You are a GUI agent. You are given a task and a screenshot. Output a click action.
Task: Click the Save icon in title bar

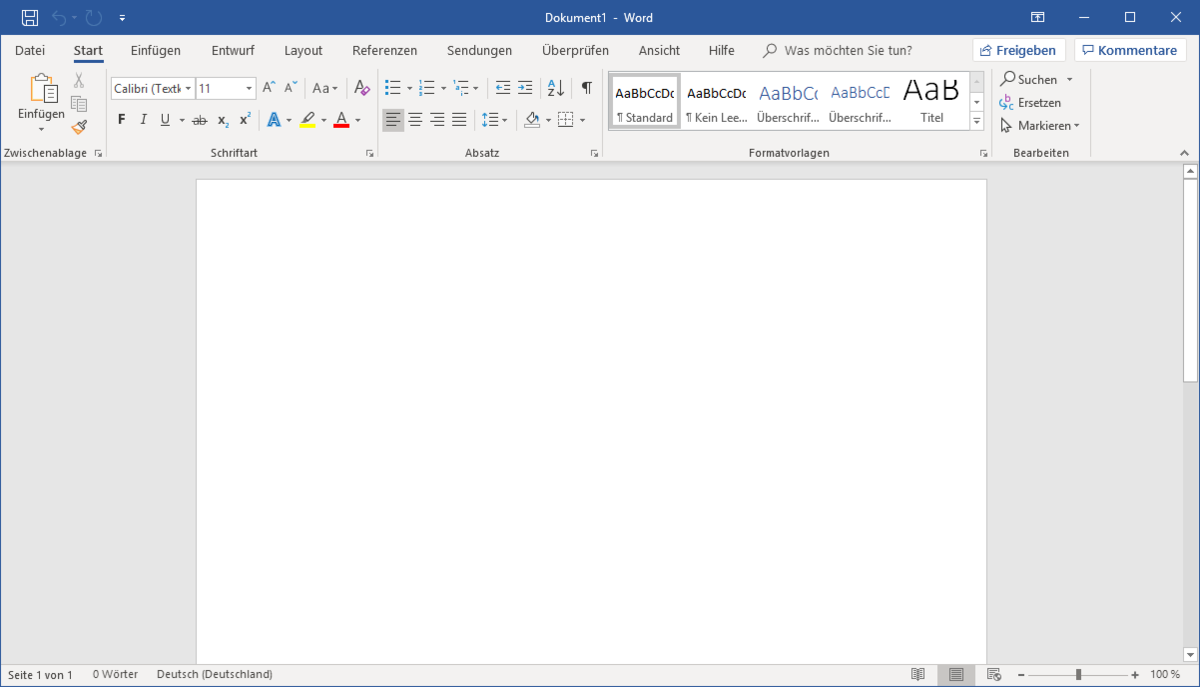coord(30,17)
